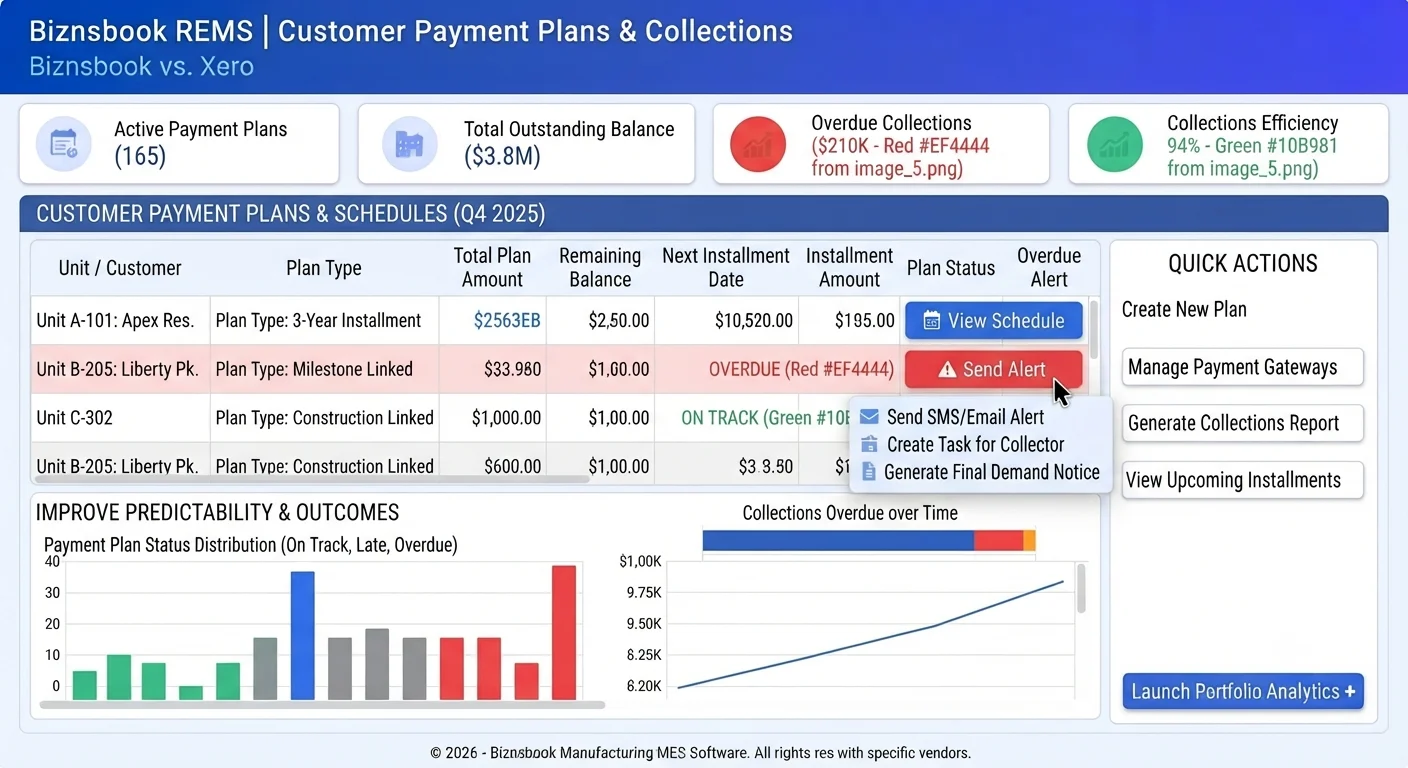The width and height of the screenshot is (1408, 768).
Task: Open View Upcoming Installments
Action: (1243, 480)
